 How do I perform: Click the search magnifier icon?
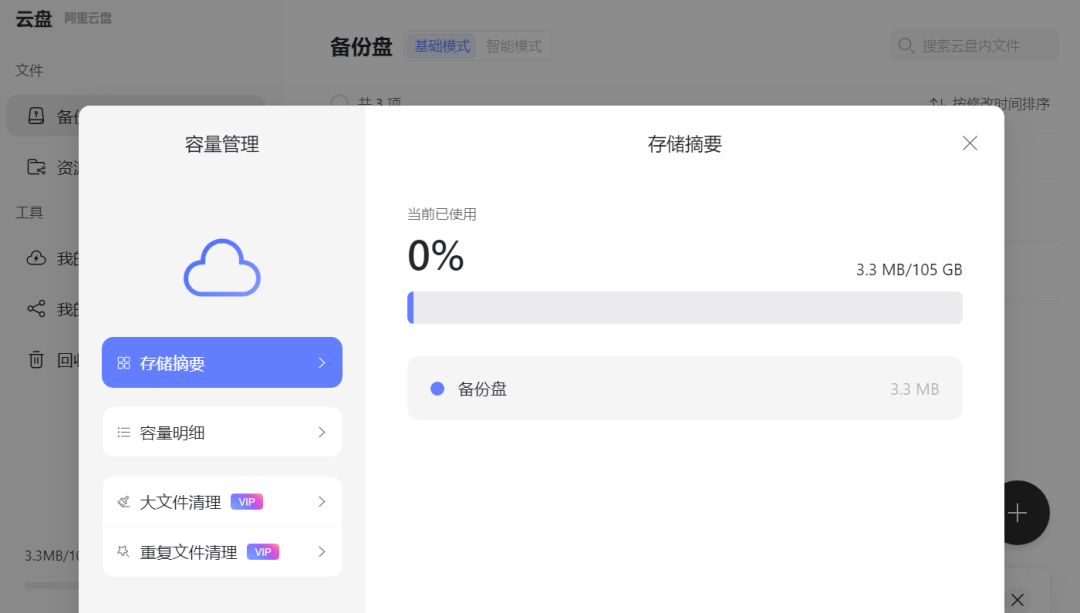point(906,45)
